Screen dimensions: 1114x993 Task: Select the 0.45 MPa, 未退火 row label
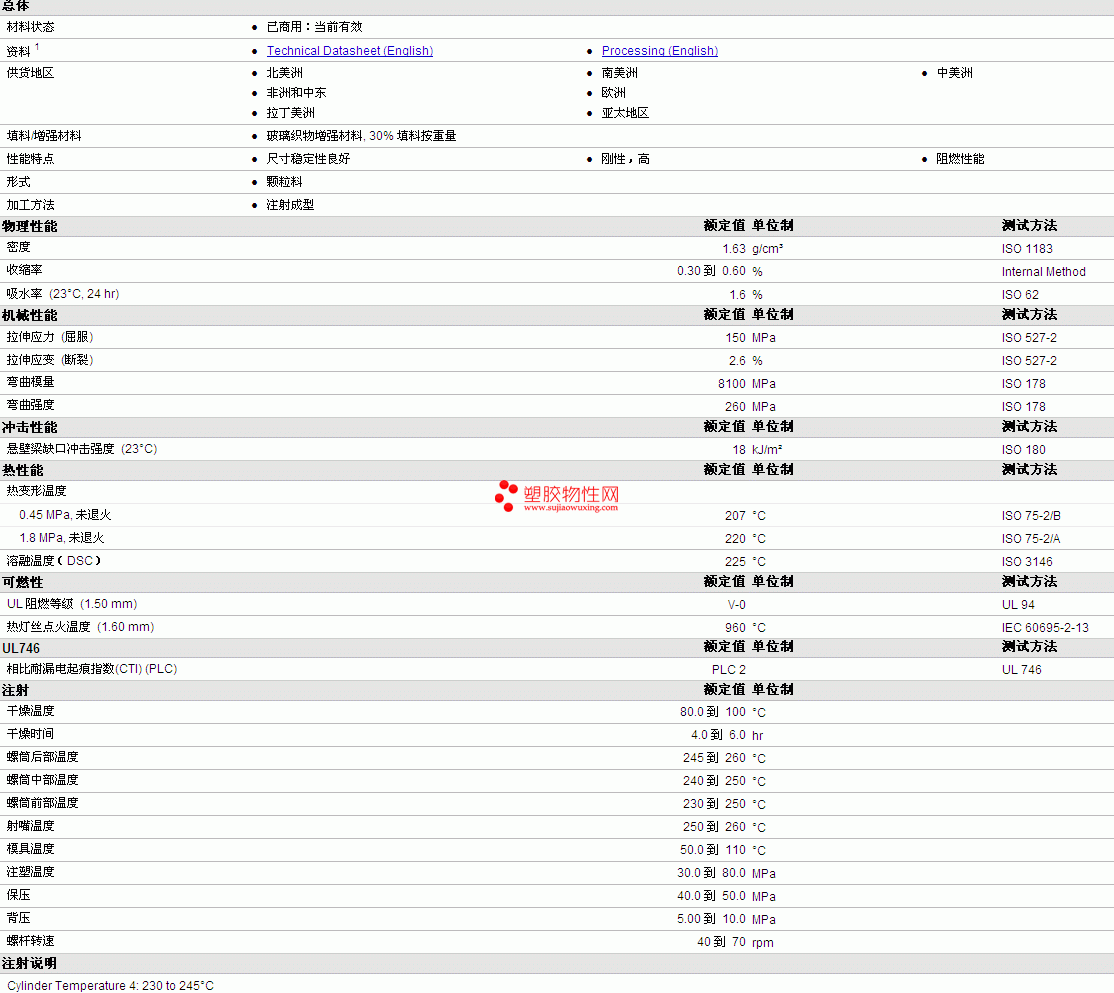click(65, 515)
